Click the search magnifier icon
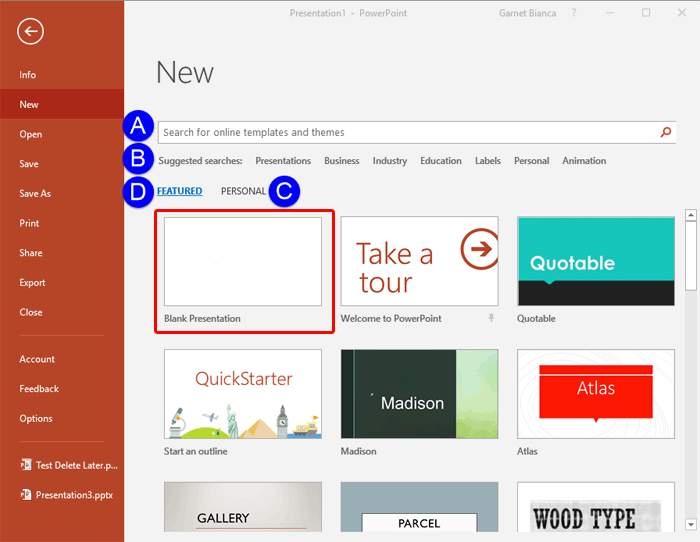The image size is (700, 542). [666, 132]
